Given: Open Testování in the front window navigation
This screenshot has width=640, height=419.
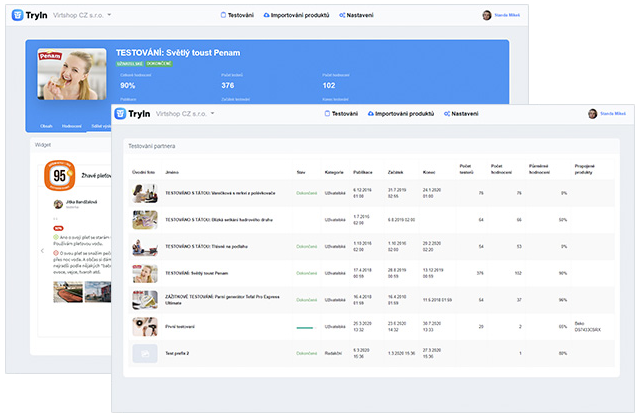Looking at the screenshot, I should click(341, 113).
